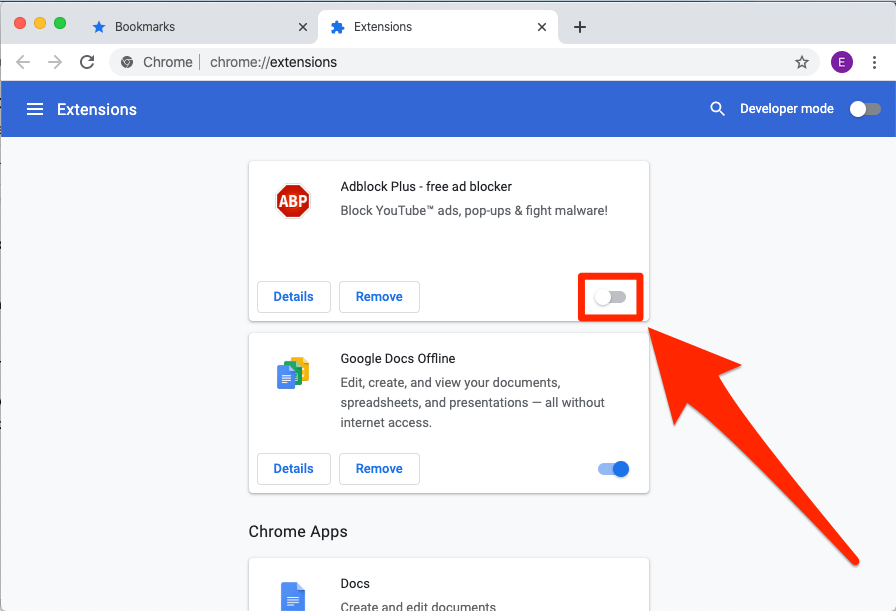Click the 'Adblock Plus - free ad blocker' title
The height and width of the screenshot is (611, 896).
(426, 186)
